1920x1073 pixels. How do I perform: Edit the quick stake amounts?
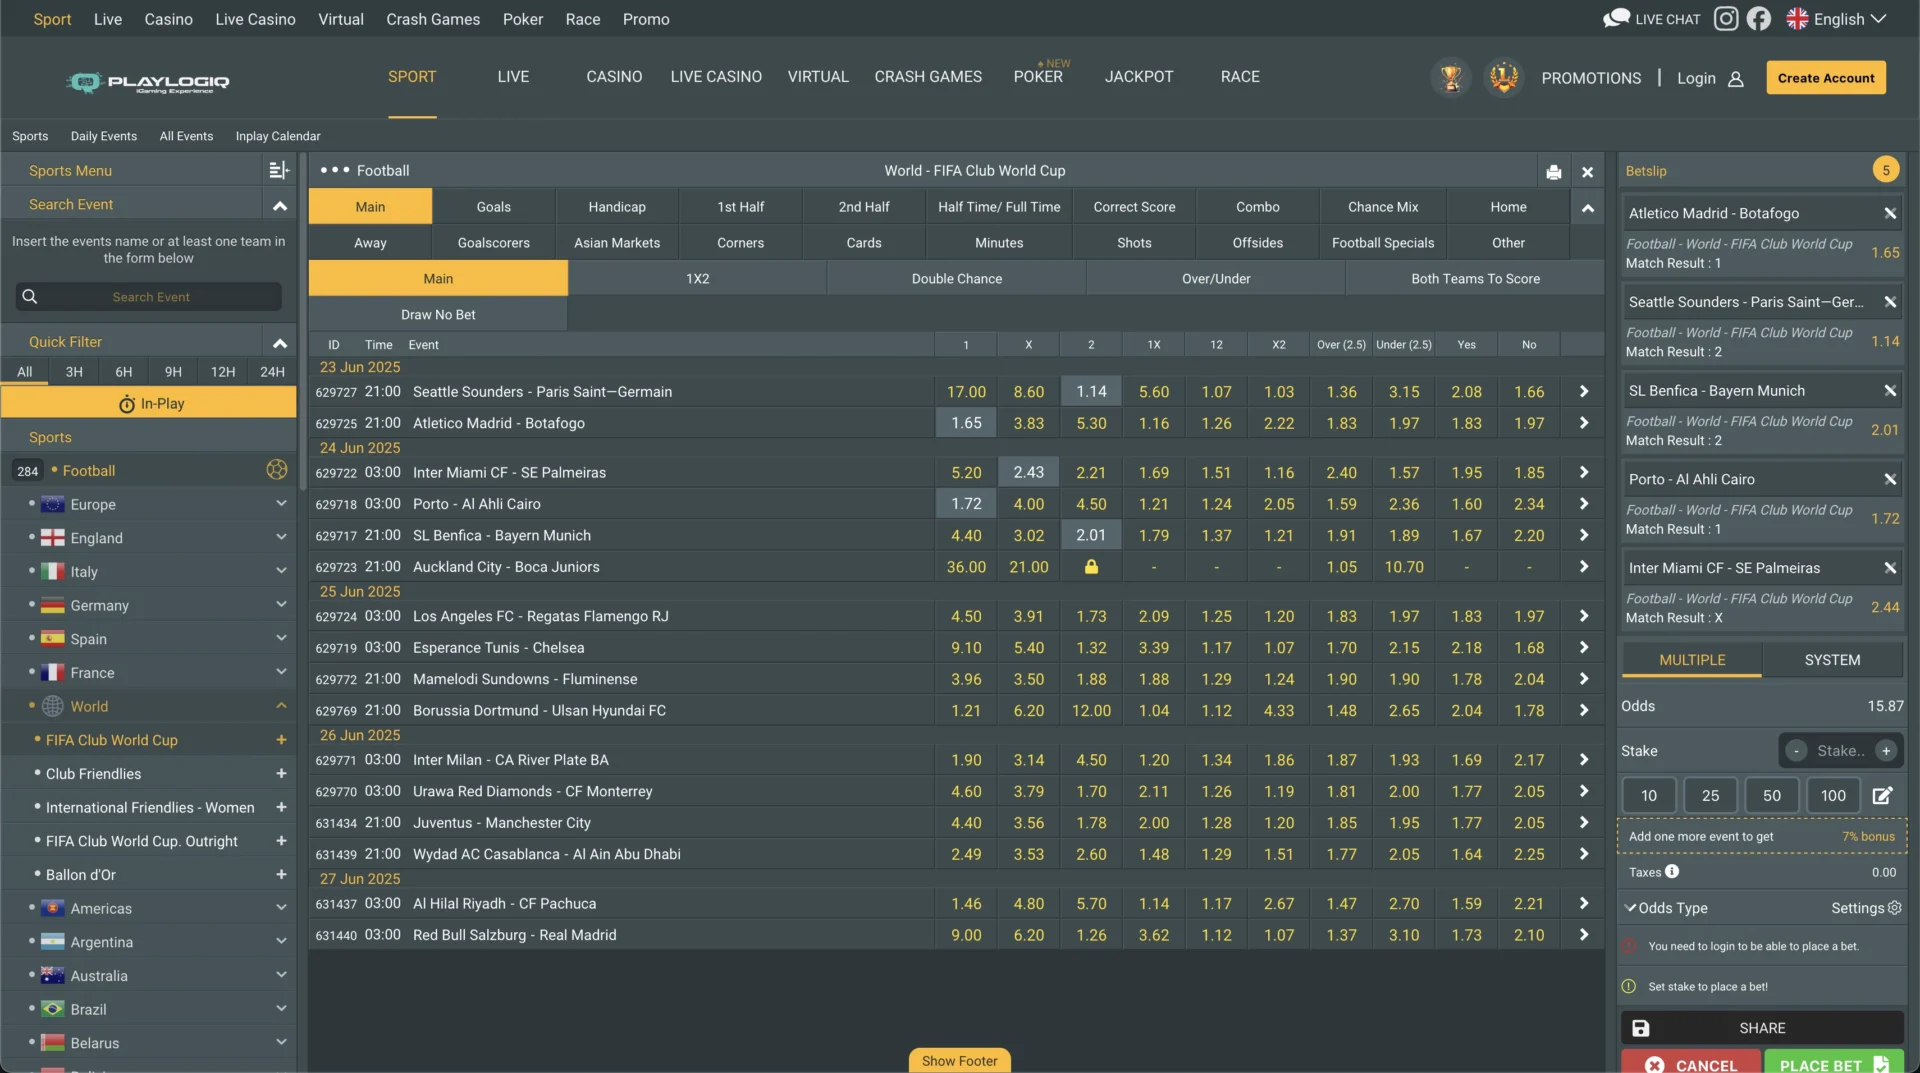click(1882, 796)
